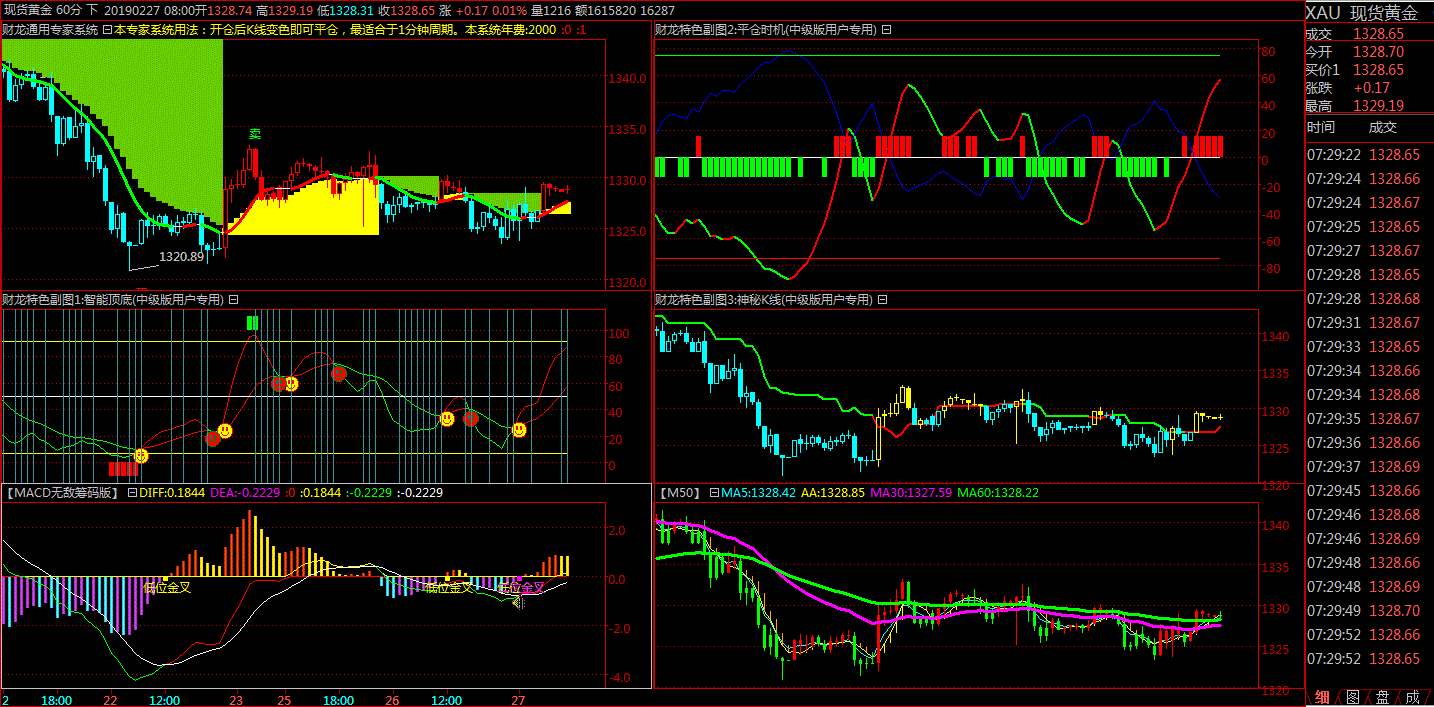The width and height of the screenshot is (1434, 707).
Task: Click the AA:1328.85 readout
Action: pyautogui.click(x=835, y=493)
